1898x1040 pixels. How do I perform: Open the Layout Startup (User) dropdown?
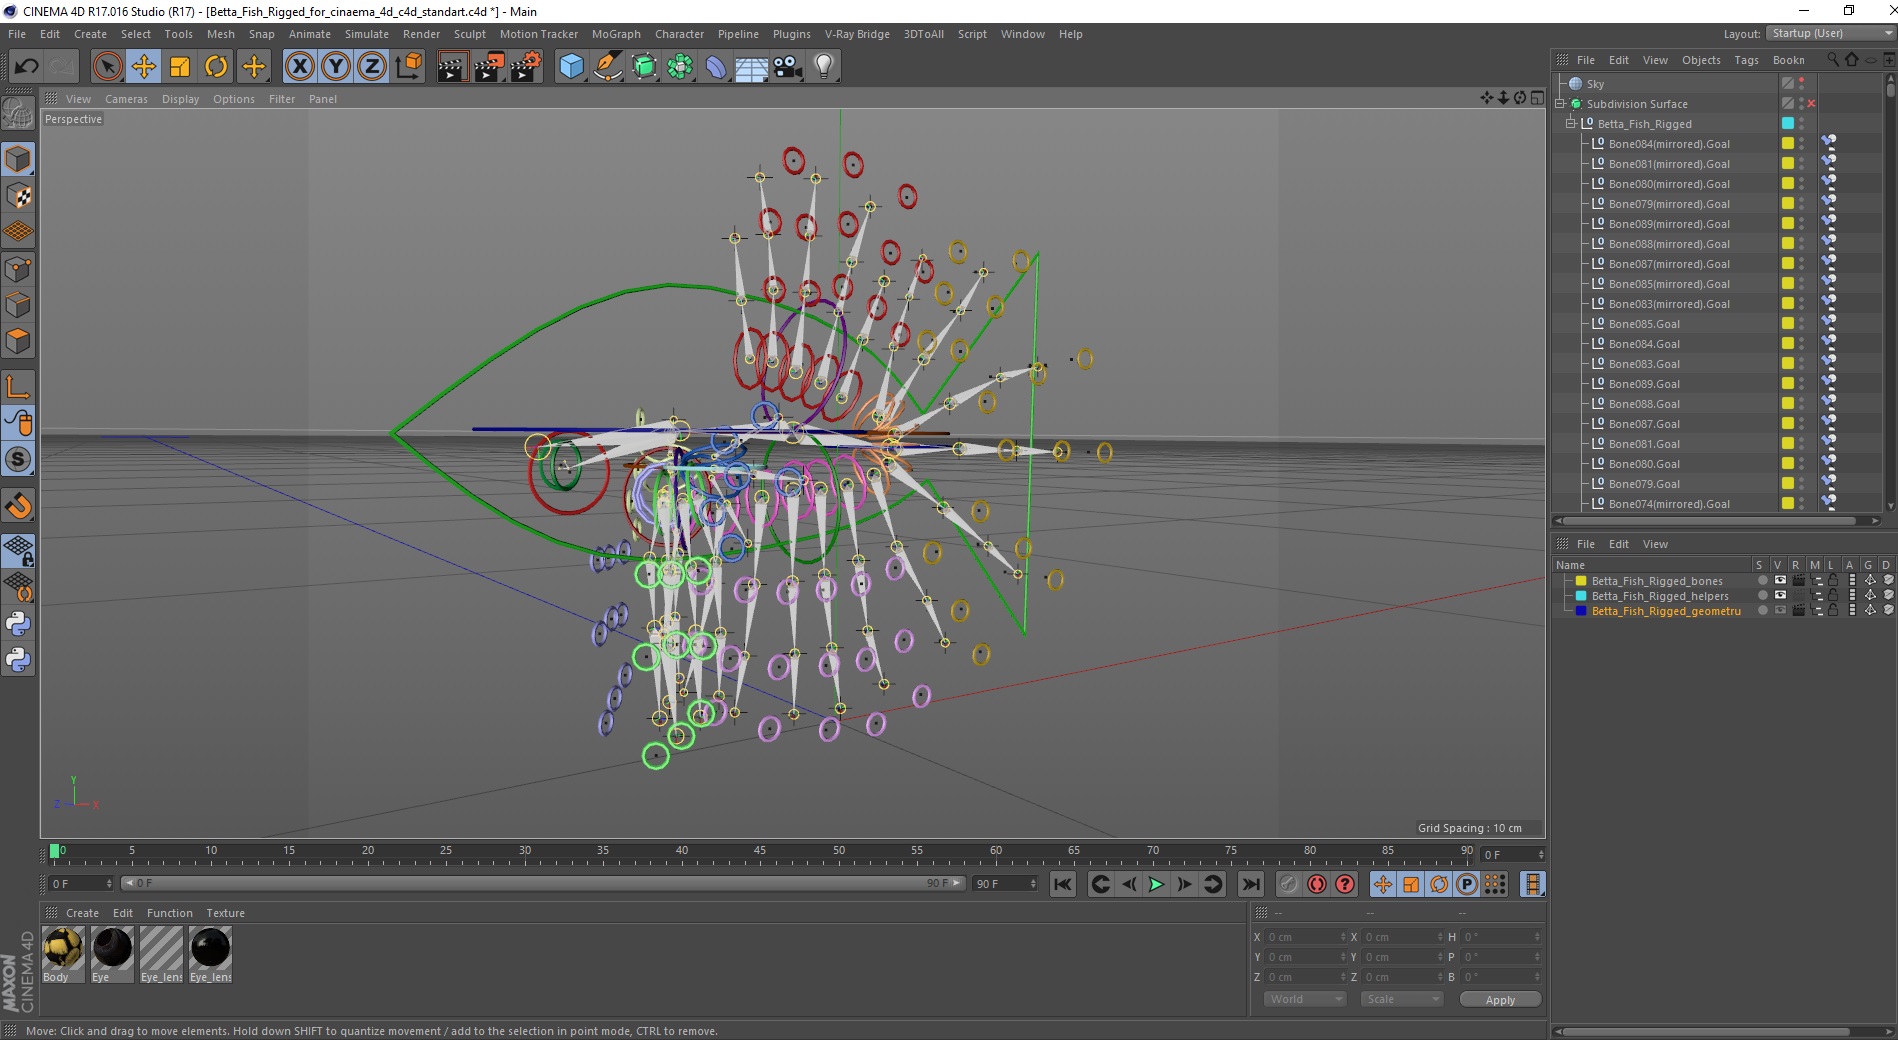(x=1830, y=33)
